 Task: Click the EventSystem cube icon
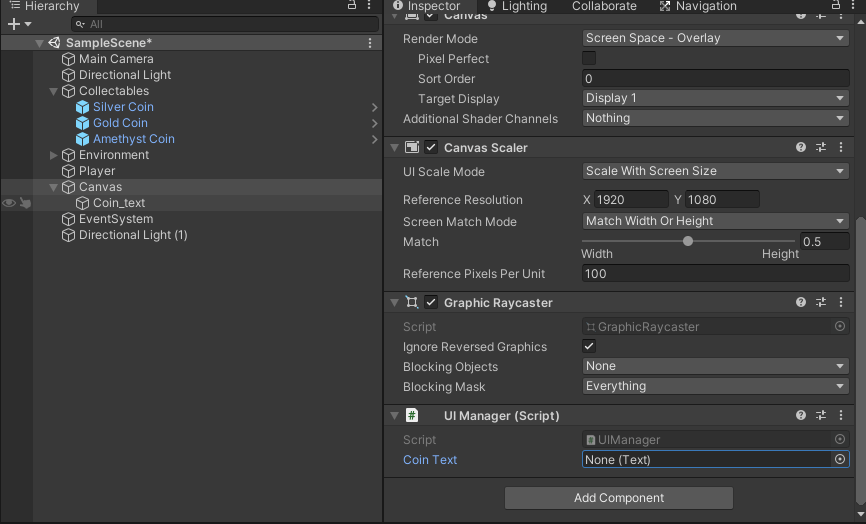pos(68,219)
